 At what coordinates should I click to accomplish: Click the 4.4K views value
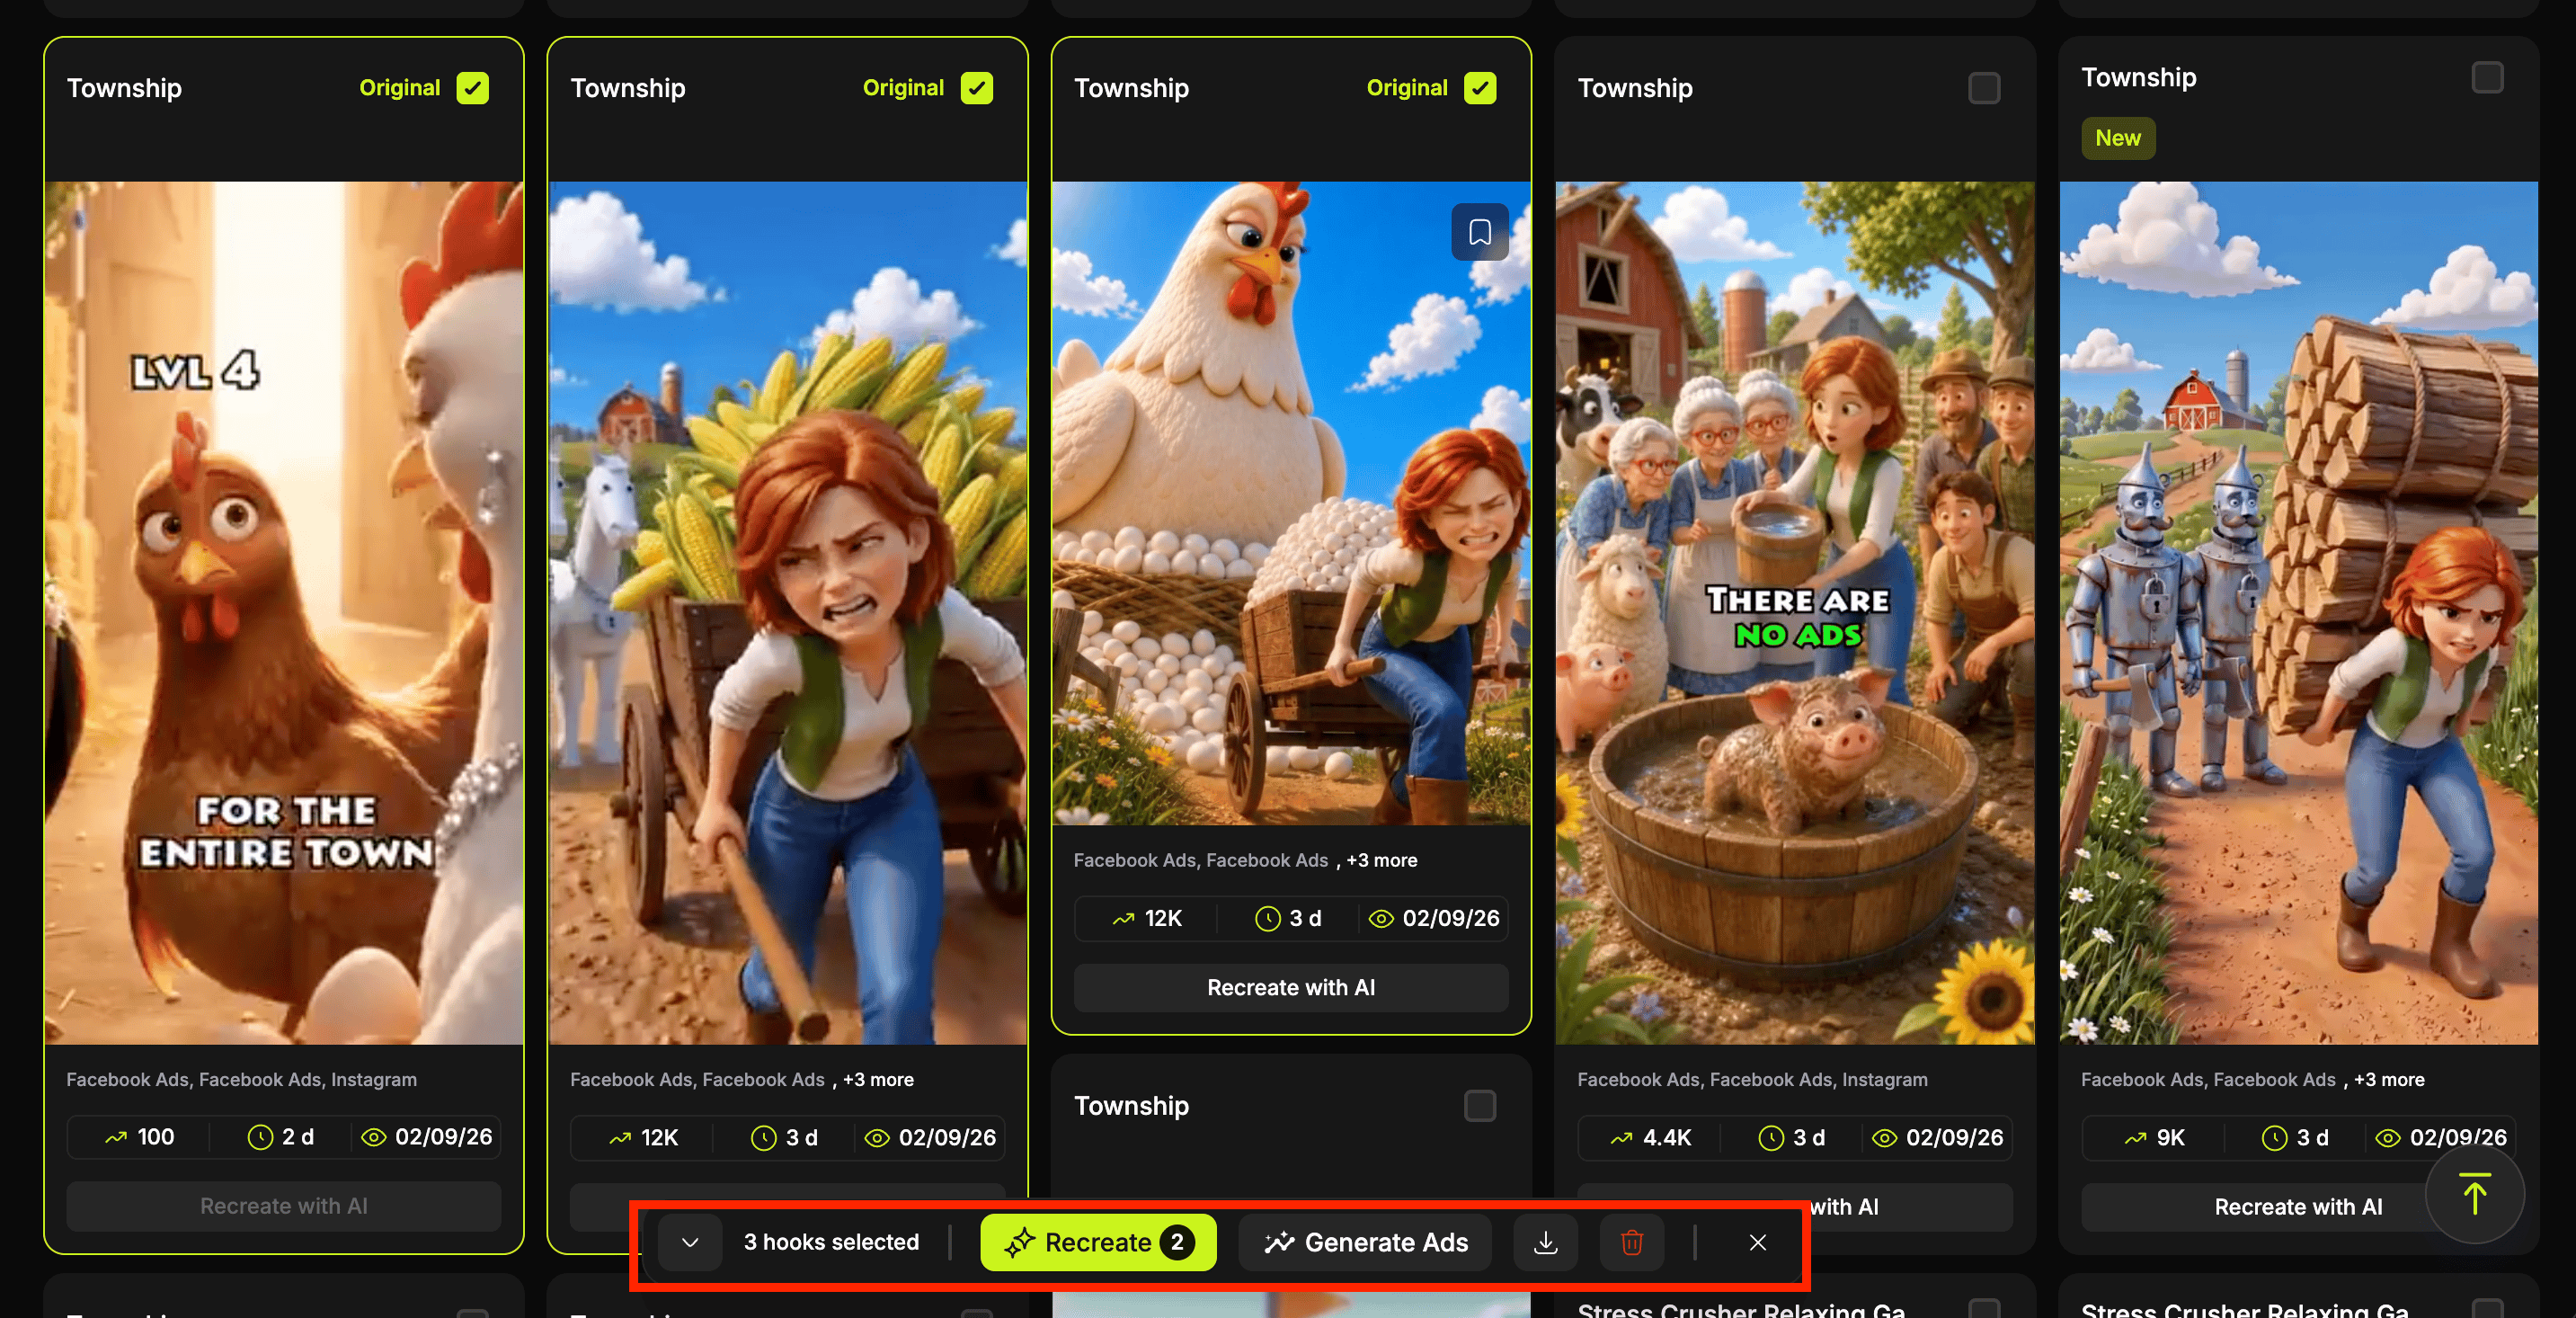(1667, 1138)
